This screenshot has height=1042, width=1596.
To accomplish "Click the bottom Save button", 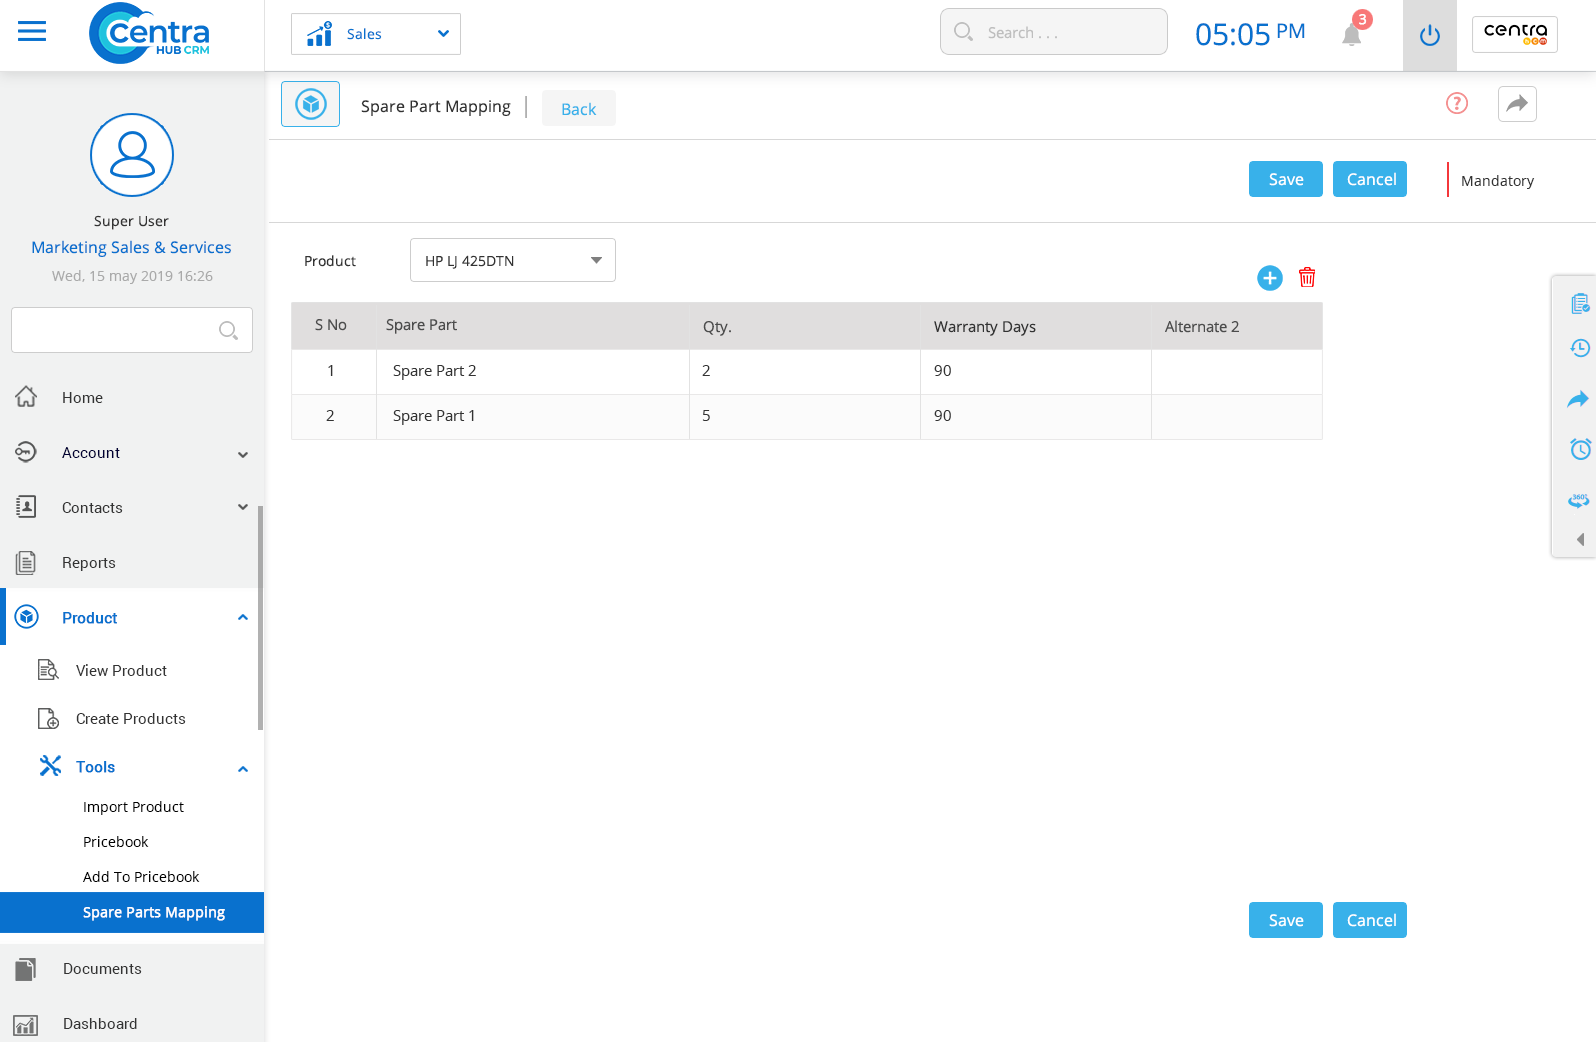I will (1286, 920).
